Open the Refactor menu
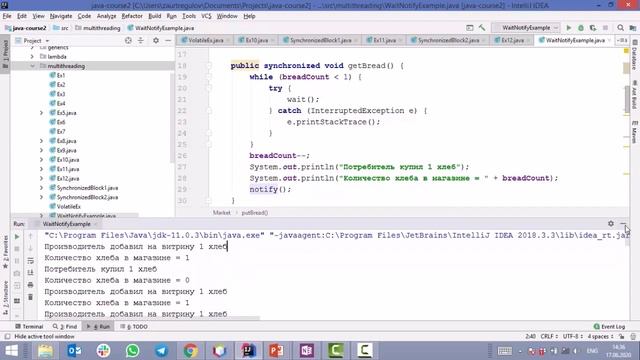Screen dimensions: 640x360 click(132, 16)
